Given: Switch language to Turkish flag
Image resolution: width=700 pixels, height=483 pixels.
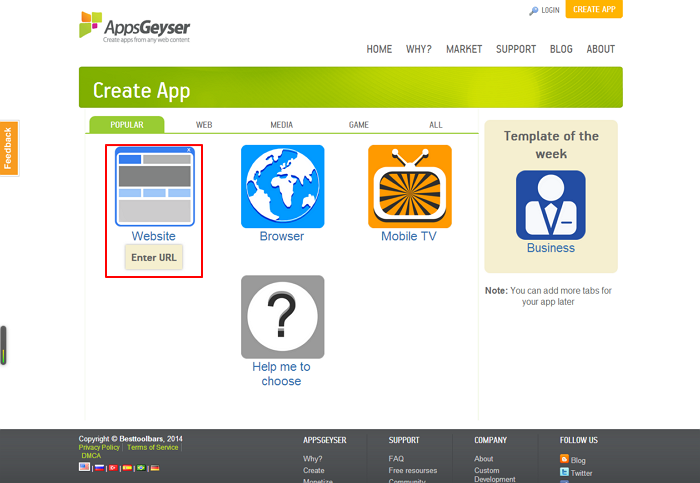Looking at the screenshot, I should click(x=113, y=468).
